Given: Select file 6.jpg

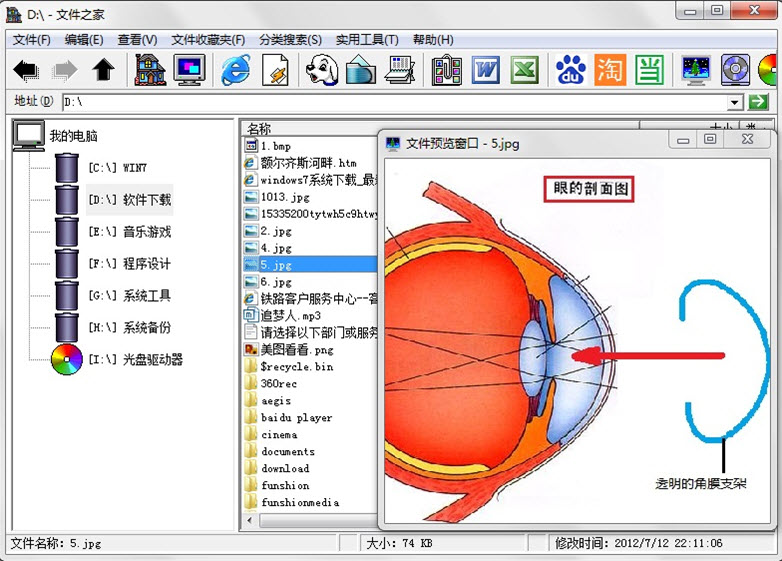Looking at the screenshot, I should tap(276, 282).
